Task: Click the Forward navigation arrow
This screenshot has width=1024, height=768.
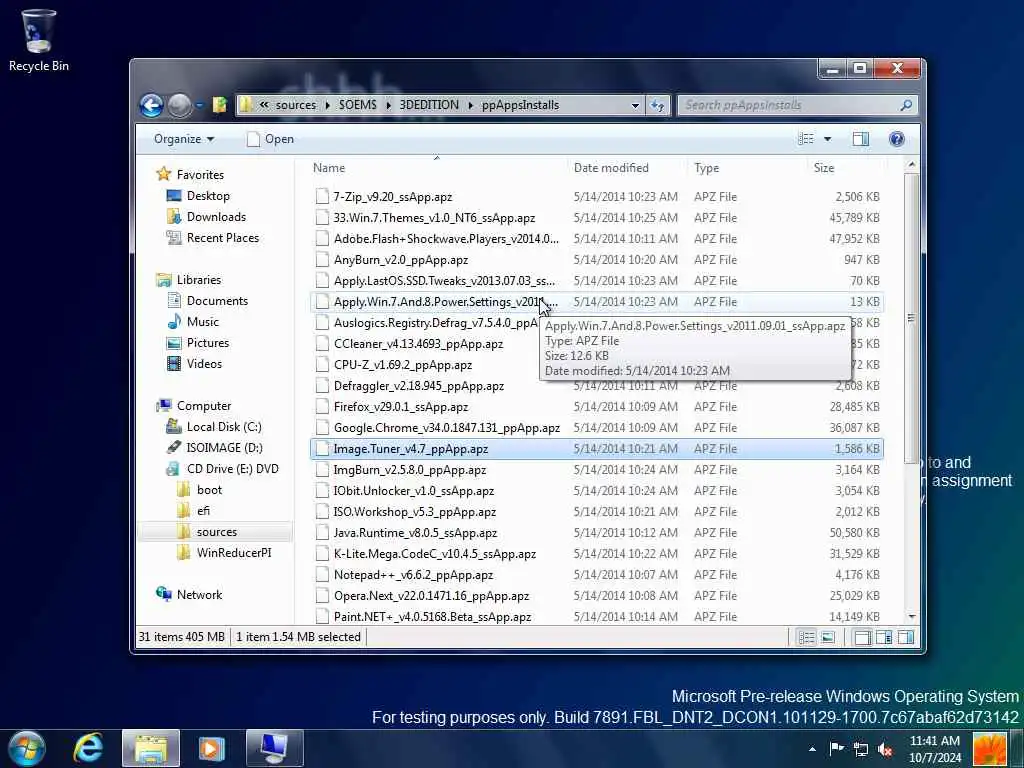Action: click(180, 105)
